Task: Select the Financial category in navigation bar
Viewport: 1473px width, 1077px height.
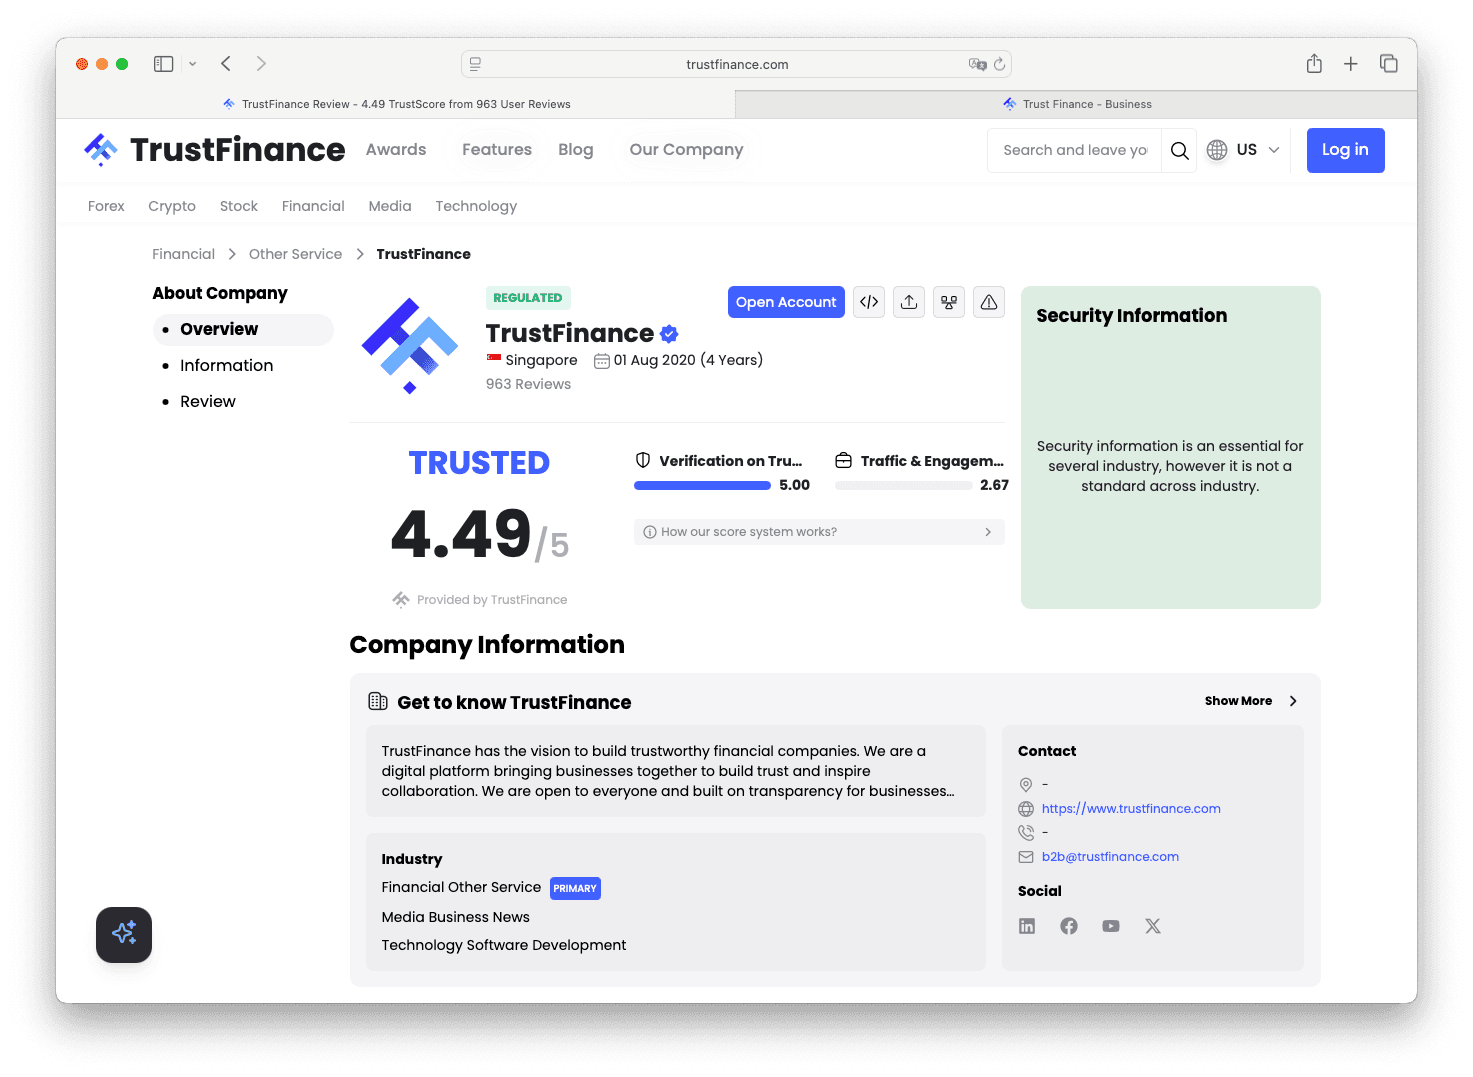Action: click(313, 206)
